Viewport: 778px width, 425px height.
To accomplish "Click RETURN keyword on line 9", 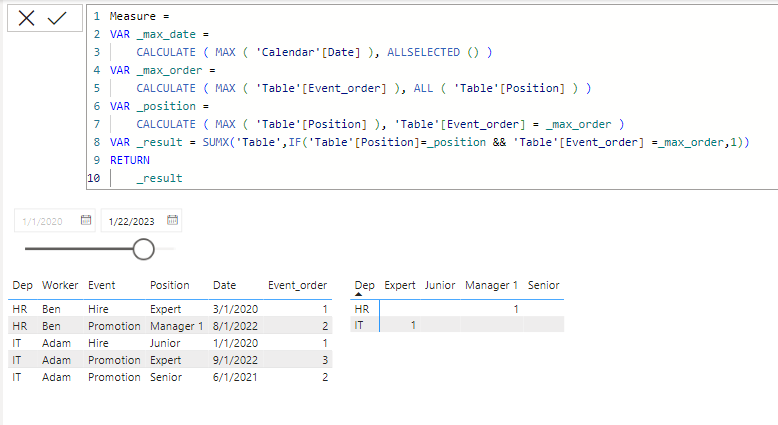I will pos(130,160).
